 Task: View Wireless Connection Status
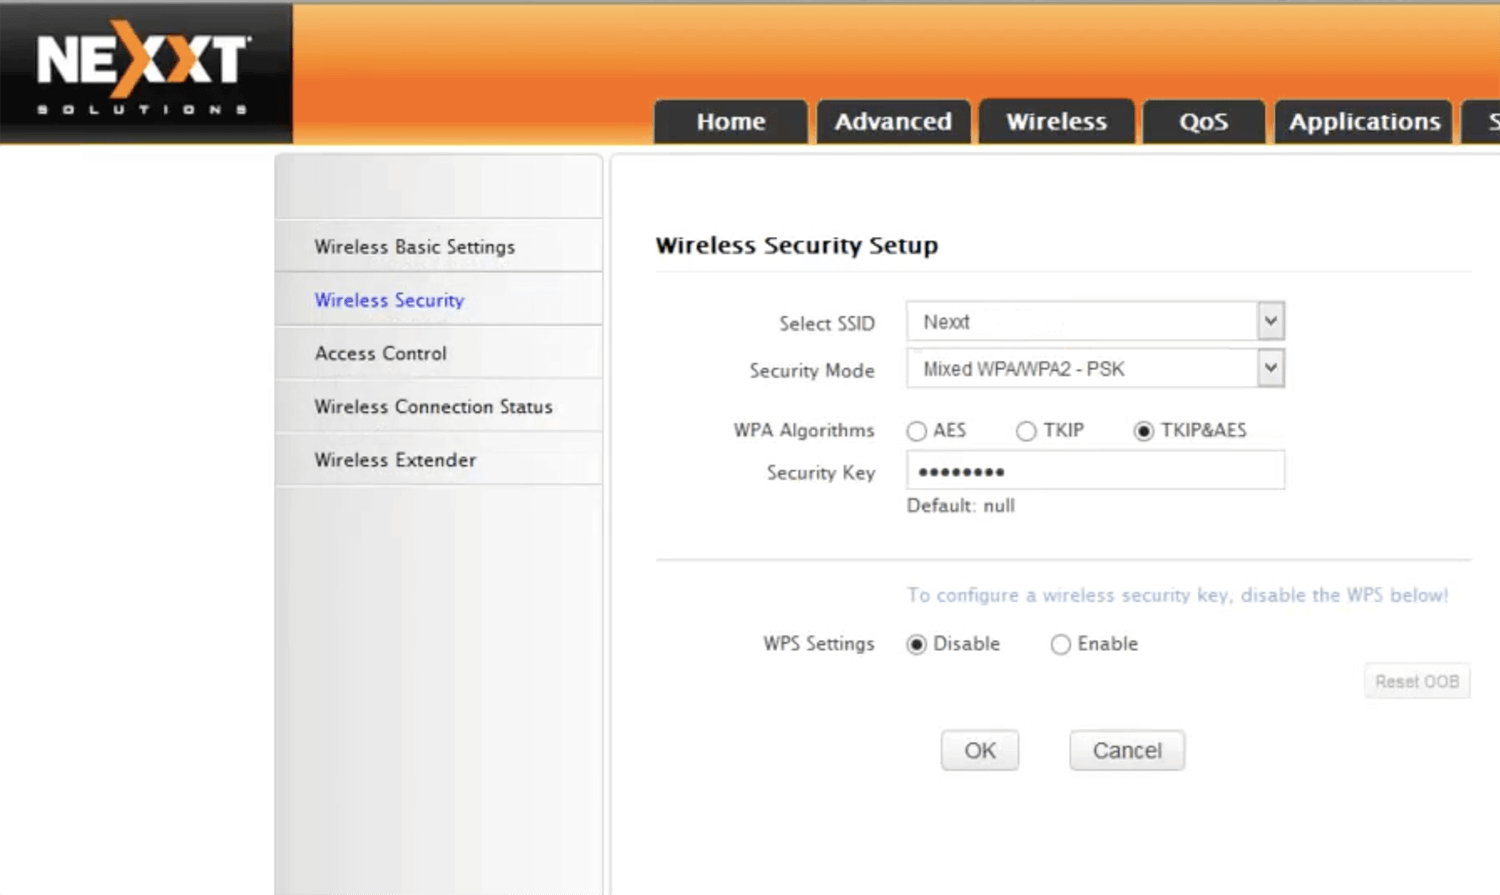(x=433, y=407)
